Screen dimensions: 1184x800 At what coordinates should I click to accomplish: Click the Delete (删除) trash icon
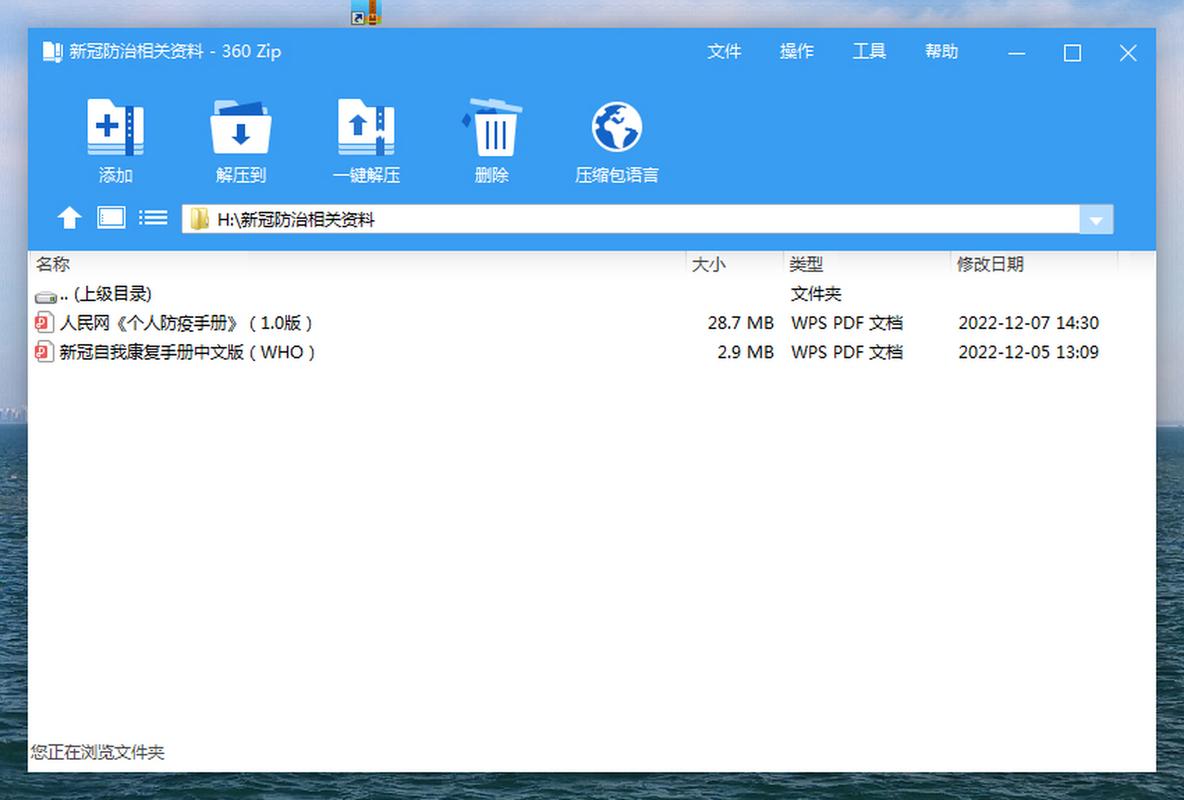492,129
